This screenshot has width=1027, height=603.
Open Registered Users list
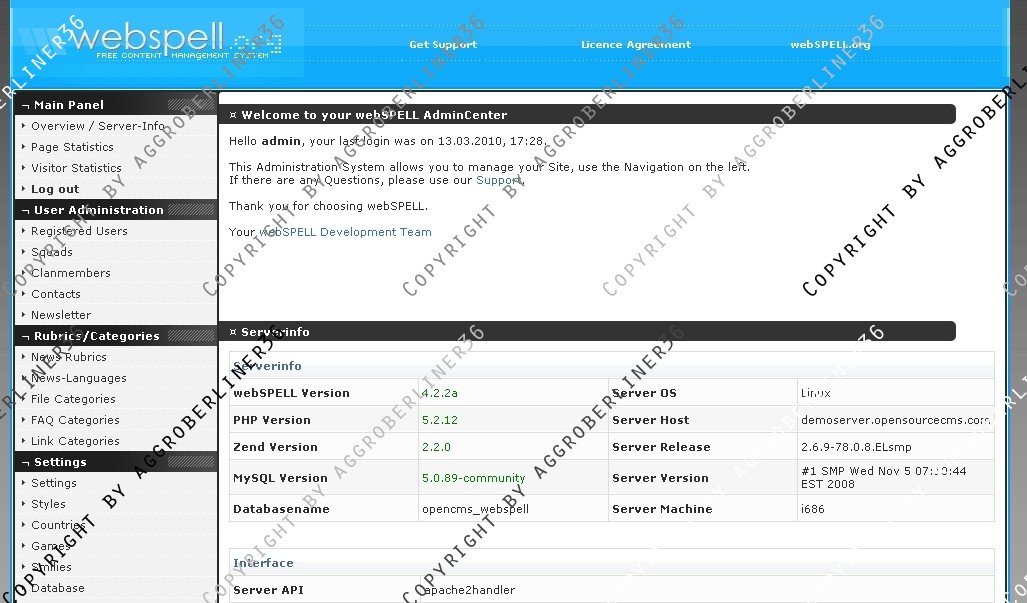[79, 230]
